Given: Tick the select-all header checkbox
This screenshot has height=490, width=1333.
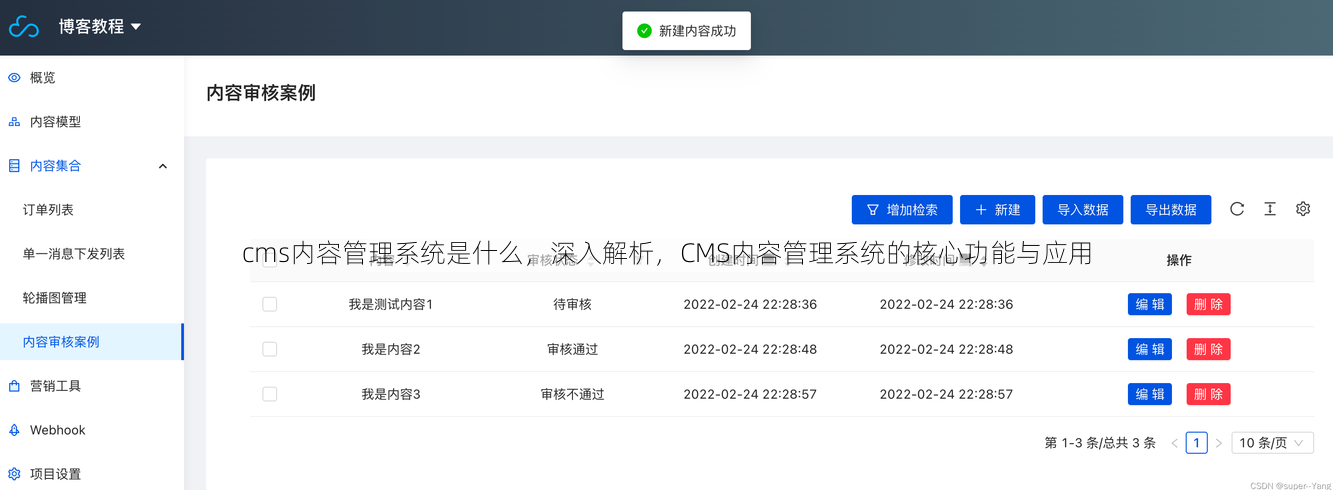Looking at the screenshot, I should point(270,260).
